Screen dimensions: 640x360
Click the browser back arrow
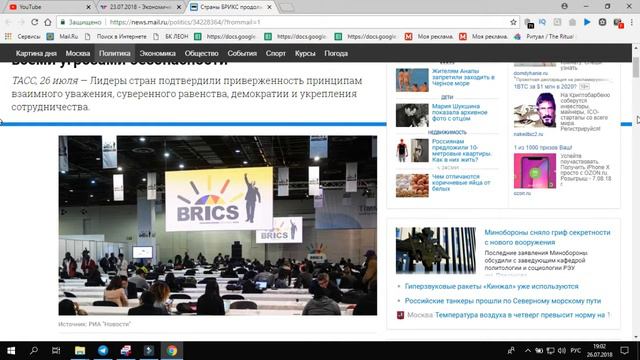click(9, 22)
